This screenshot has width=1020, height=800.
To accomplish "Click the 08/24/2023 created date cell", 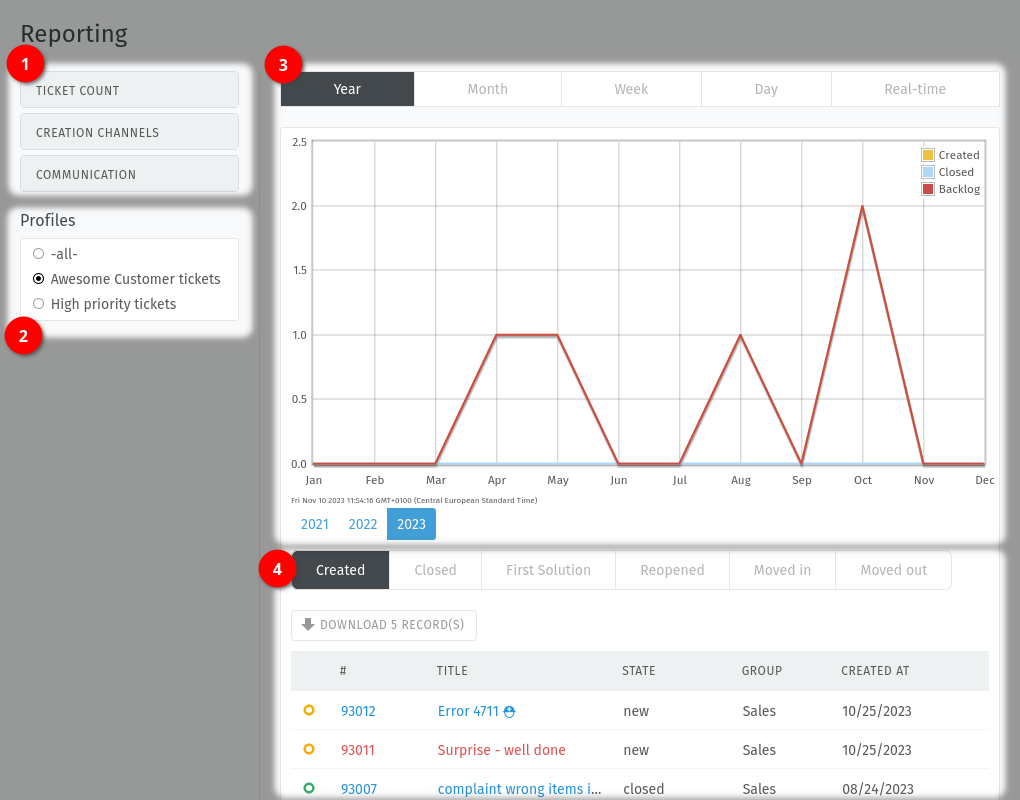I will coord(878,789).
